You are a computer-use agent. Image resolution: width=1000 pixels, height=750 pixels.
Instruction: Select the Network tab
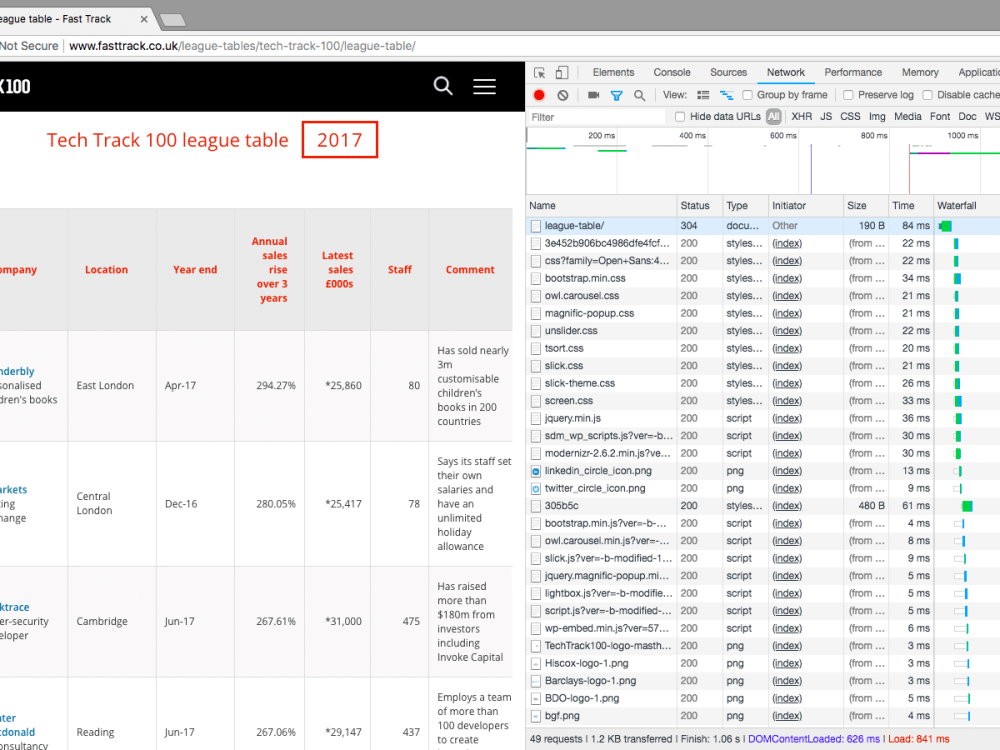[786, 73]
